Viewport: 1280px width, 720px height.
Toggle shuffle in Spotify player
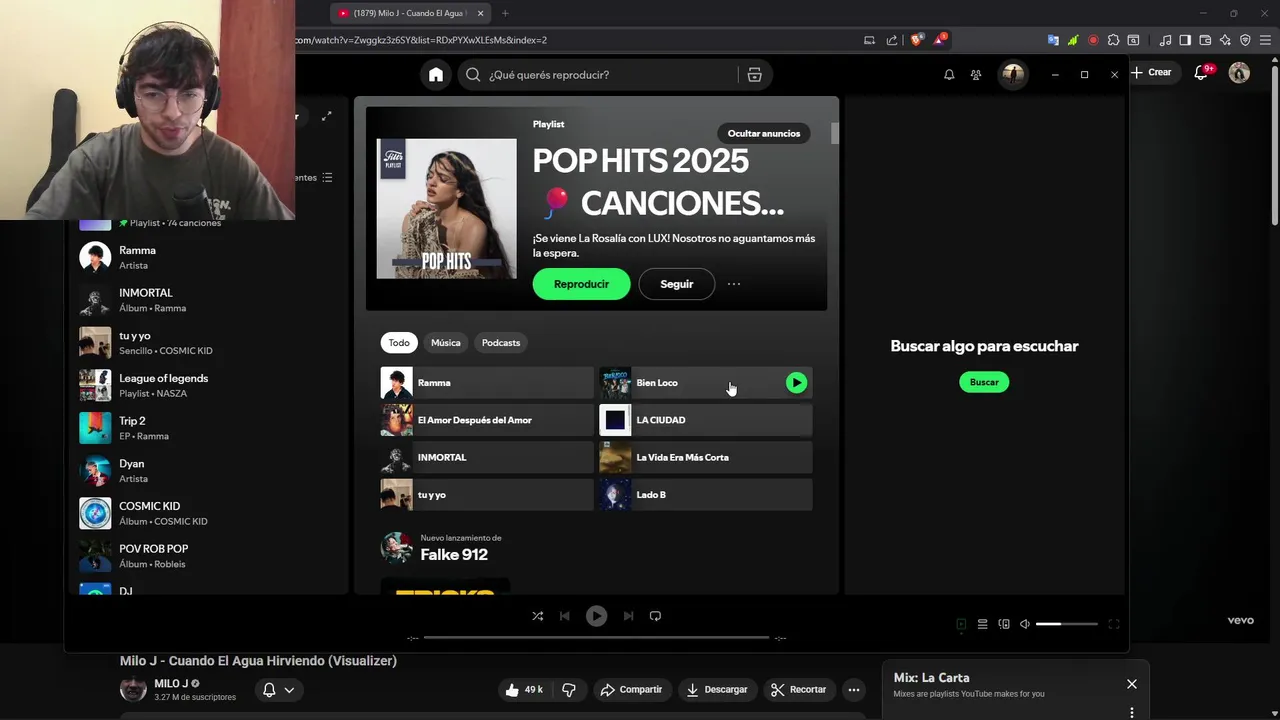click(x=538, y=616)
